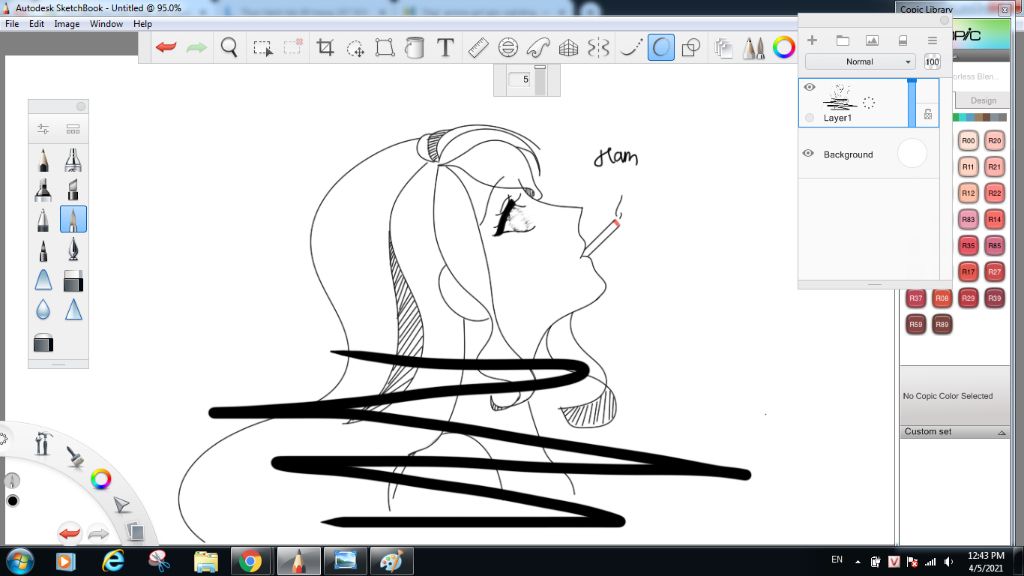Open the Brush Palette toolbar icon

tap(753, 48)
